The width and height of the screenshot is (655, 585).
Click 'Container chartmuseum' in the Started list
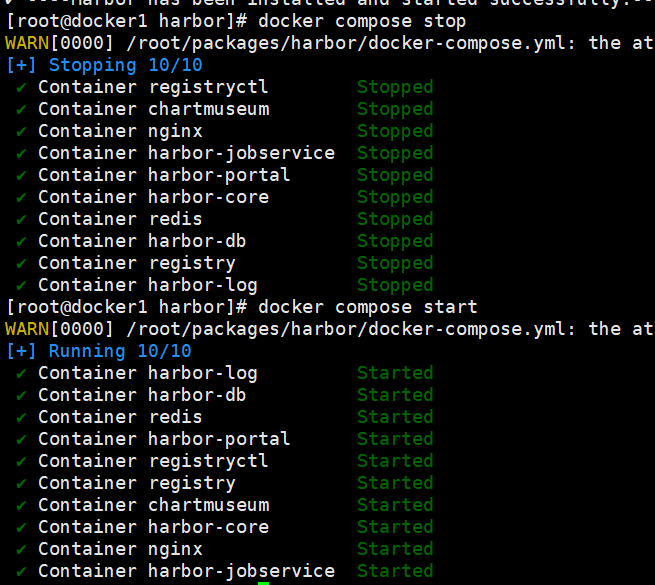pos(154,505)
